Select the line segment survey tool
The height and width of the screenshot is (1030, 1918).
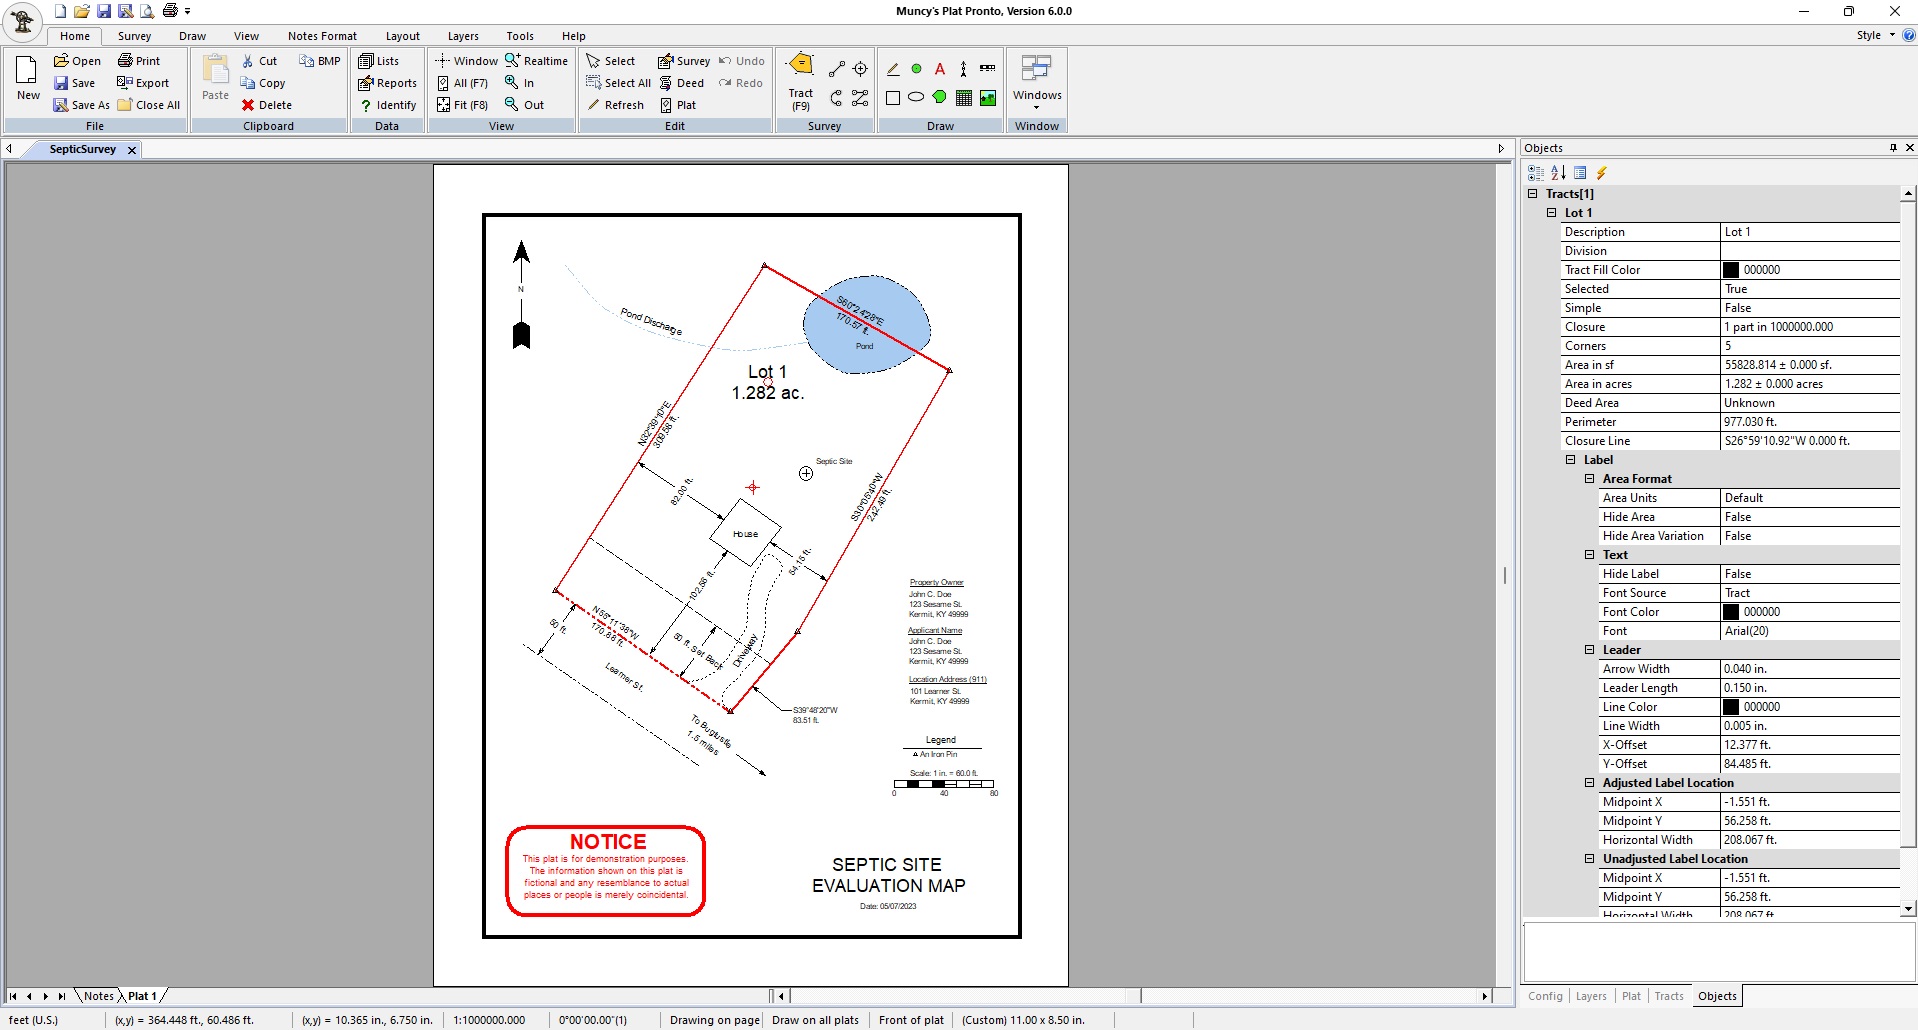[836, 69]
